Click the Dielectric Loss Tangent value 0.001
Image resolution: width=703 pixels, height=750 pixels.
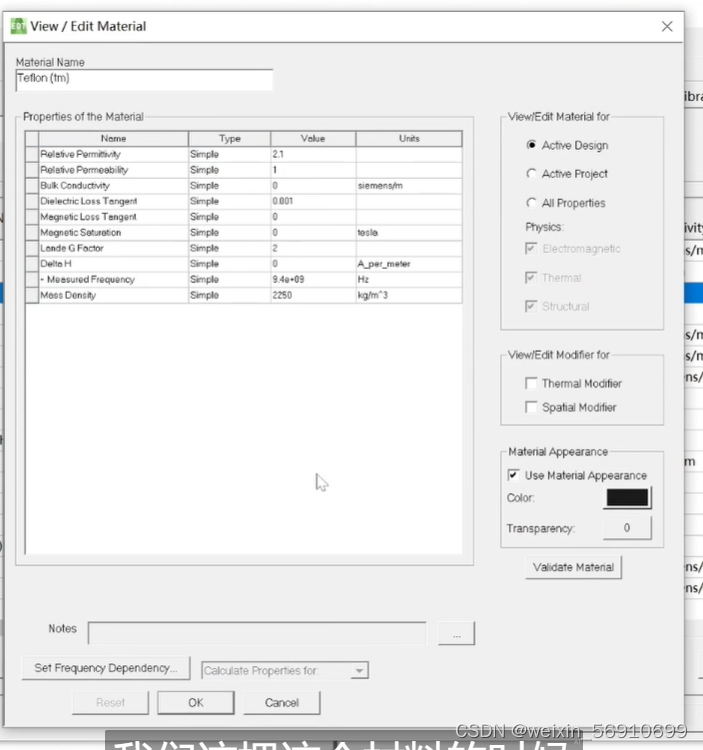(x=313, y=201)
